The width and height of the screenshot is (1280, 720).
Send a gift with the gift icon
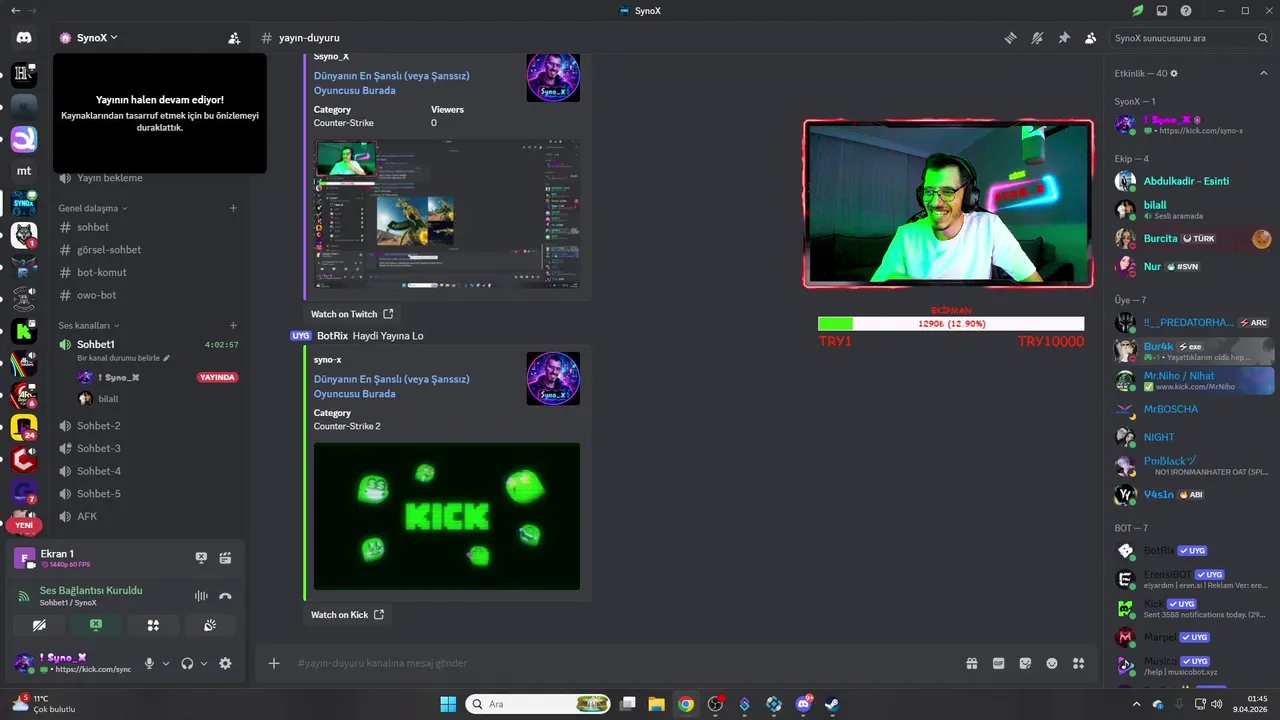971,663
